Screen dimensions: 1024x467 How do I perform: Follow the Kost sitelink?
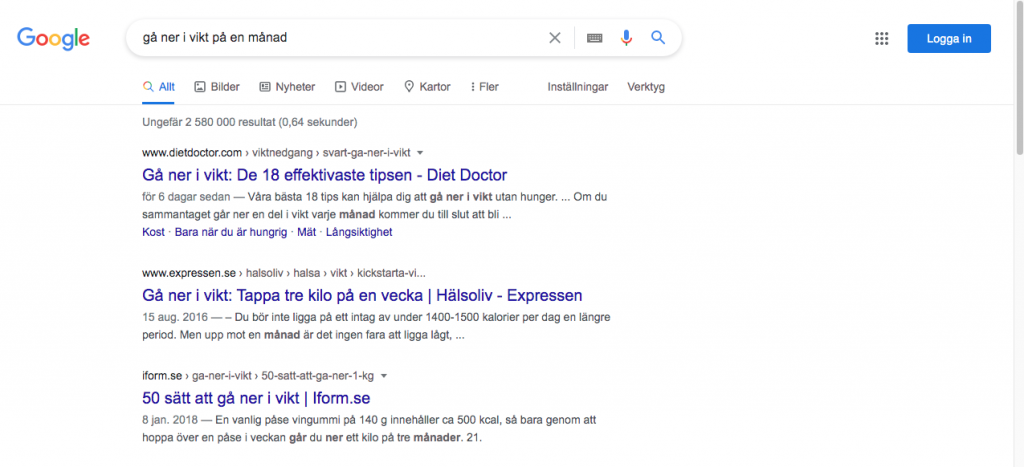(153, 232)
